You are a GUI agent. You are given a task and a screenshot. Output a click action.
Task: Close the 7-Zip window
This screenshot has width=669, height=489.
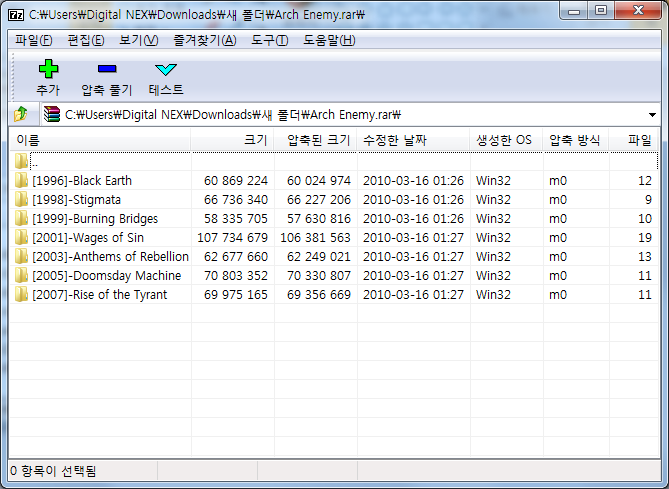pos(638,10)
